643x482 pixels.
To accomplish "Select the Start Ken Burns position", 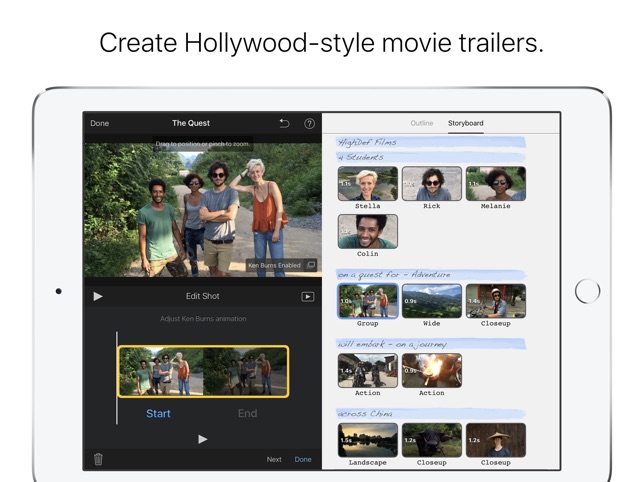I will [x=158, y=413].
